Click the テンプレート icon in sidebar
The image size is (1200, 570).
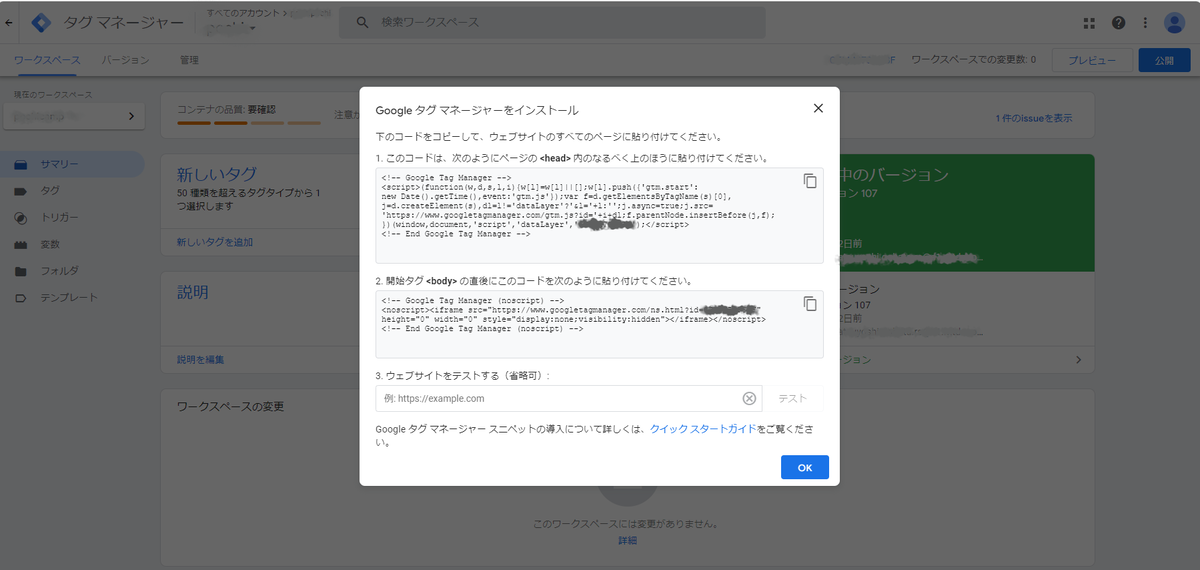tap(20, 298)
